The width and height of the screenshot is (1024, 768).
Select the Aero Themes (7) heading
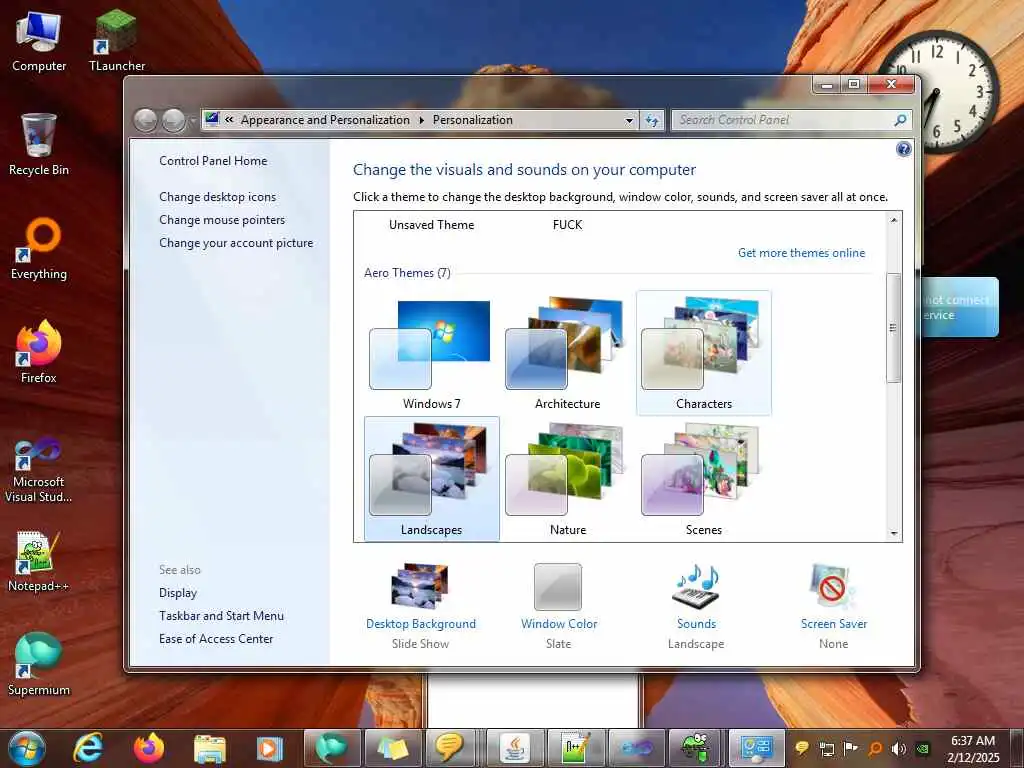408,273
